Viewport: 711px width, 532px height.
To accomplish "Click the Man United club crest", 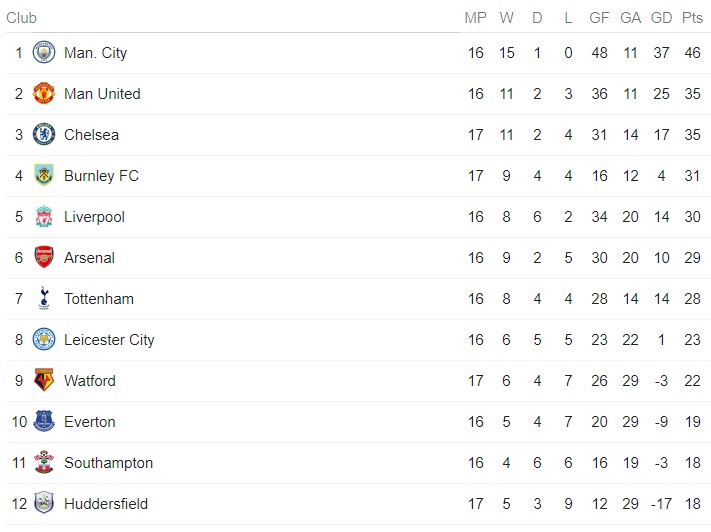I will [x=43, y=93].
